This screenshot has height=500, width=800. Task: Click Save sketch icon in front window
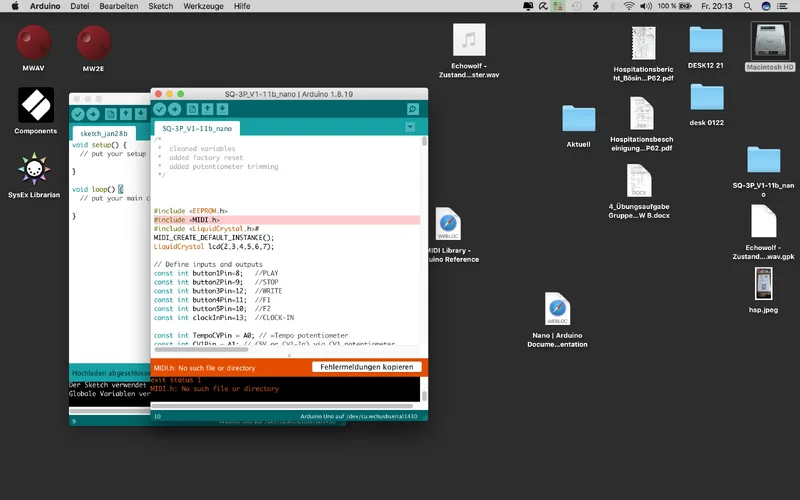click(x=224, y=109)
